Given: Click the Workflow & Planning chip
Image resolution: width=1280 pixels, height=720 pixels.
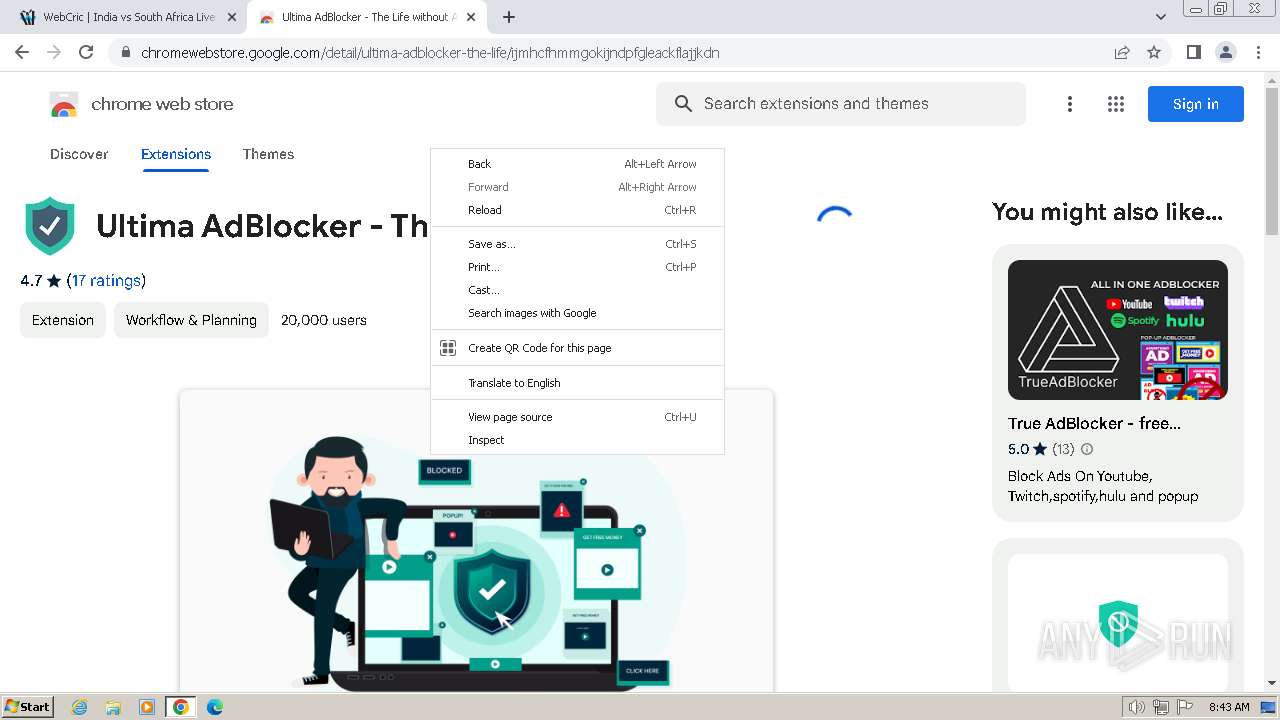Looking at the screenshot, I should pos(191,320).
